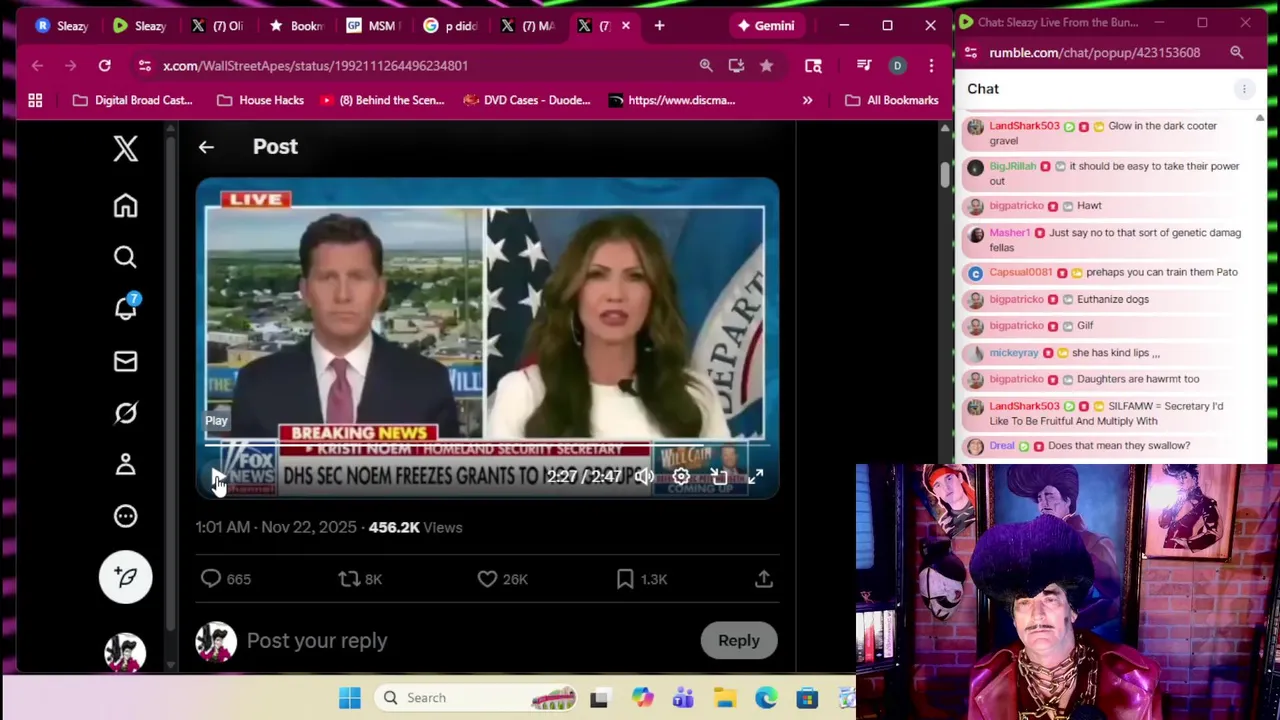Viewport: 1280px width, 720px height.
Task: Open discma bookmark link
Action: click(x=672, y=100)
